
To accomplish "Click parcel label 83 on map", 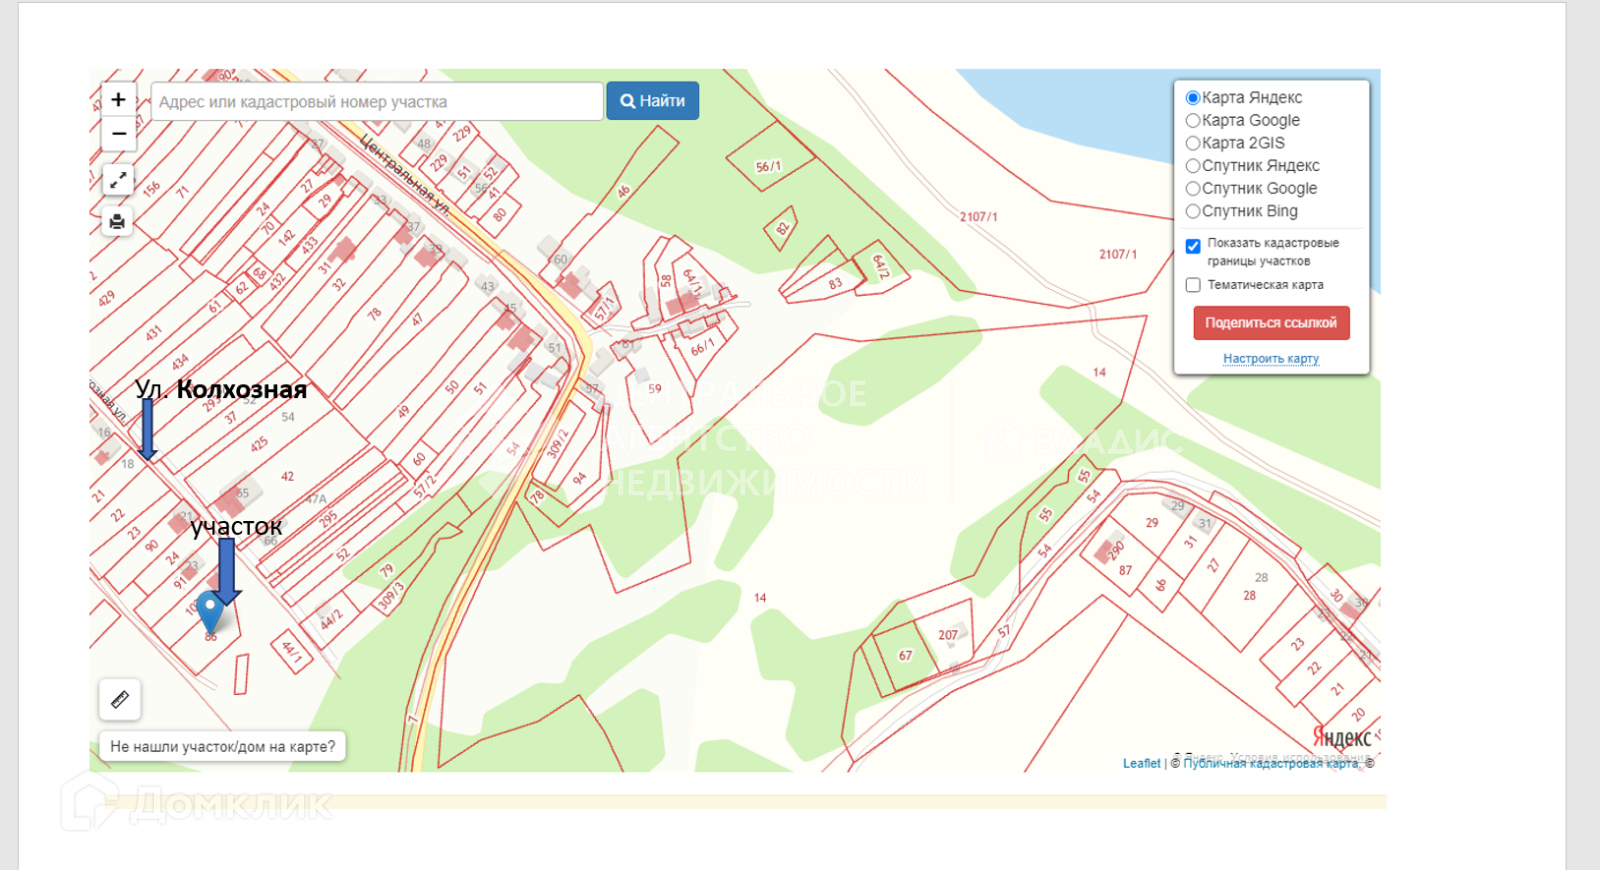I will (x=835, y=284).
